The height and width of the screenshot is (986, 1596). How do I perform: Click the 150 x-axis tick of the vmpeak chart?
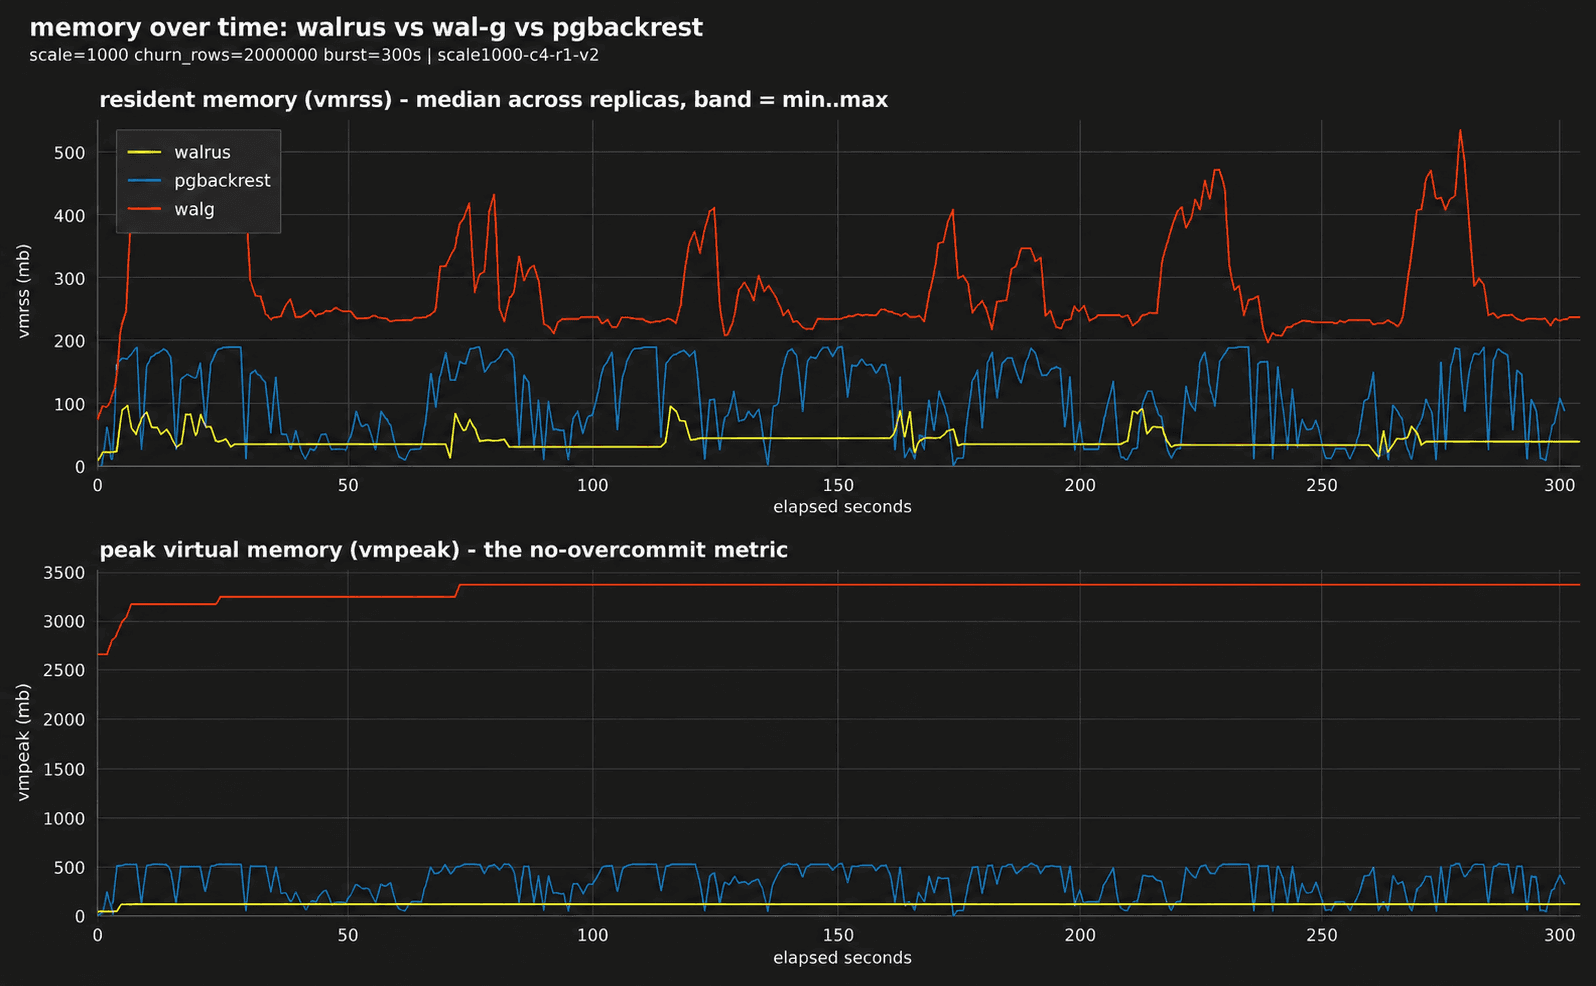(x=838, y=936)
